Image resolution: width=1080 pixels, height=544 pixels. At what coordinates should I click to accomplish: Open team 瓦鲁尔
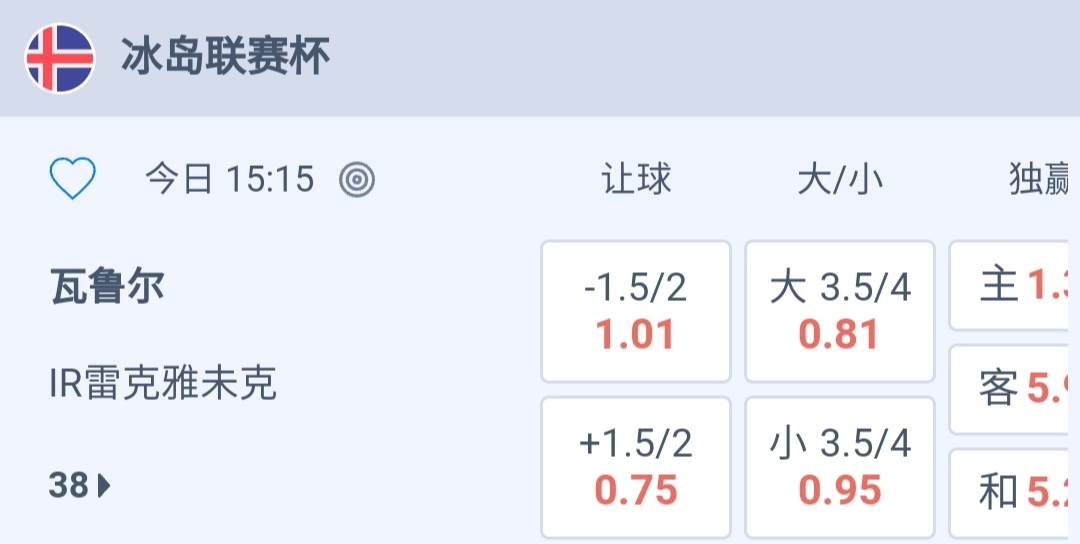[x=107, y=288]
